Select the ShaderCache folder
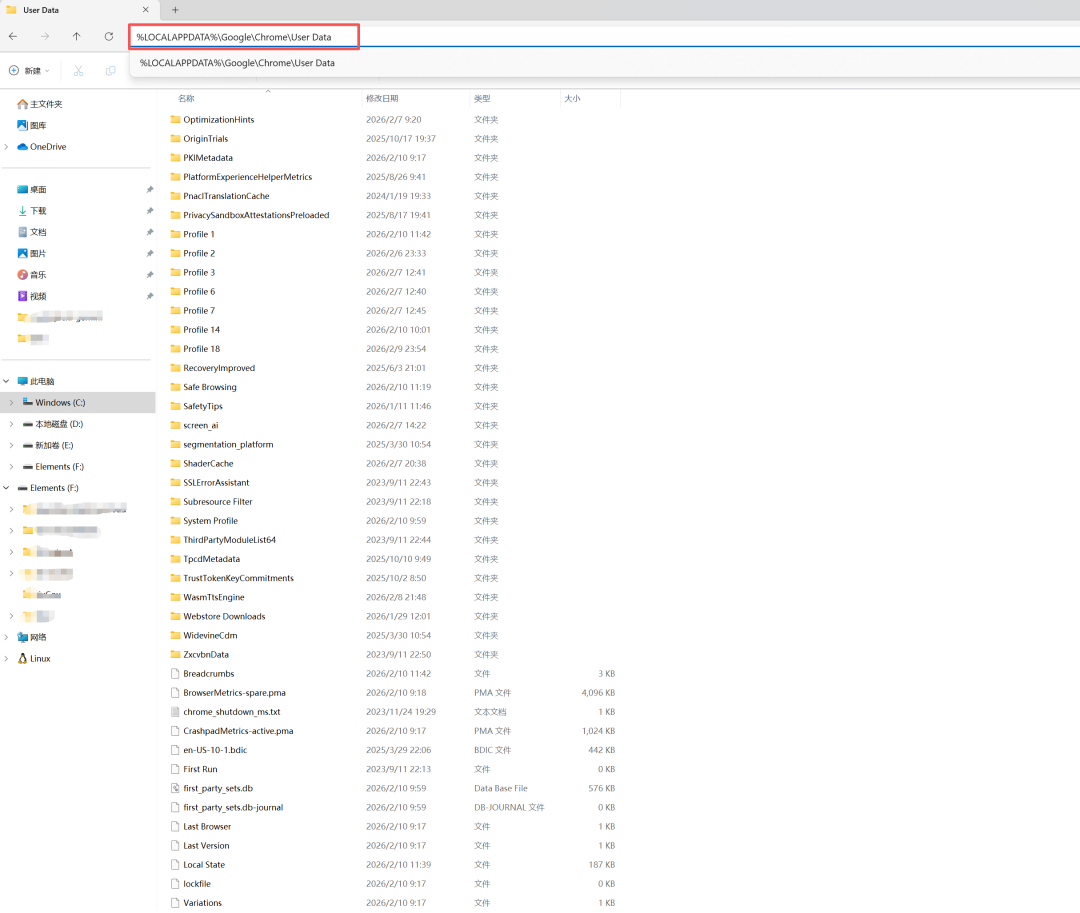The image size is (1080, 913). pyautogui.click(x=209, y=463)
